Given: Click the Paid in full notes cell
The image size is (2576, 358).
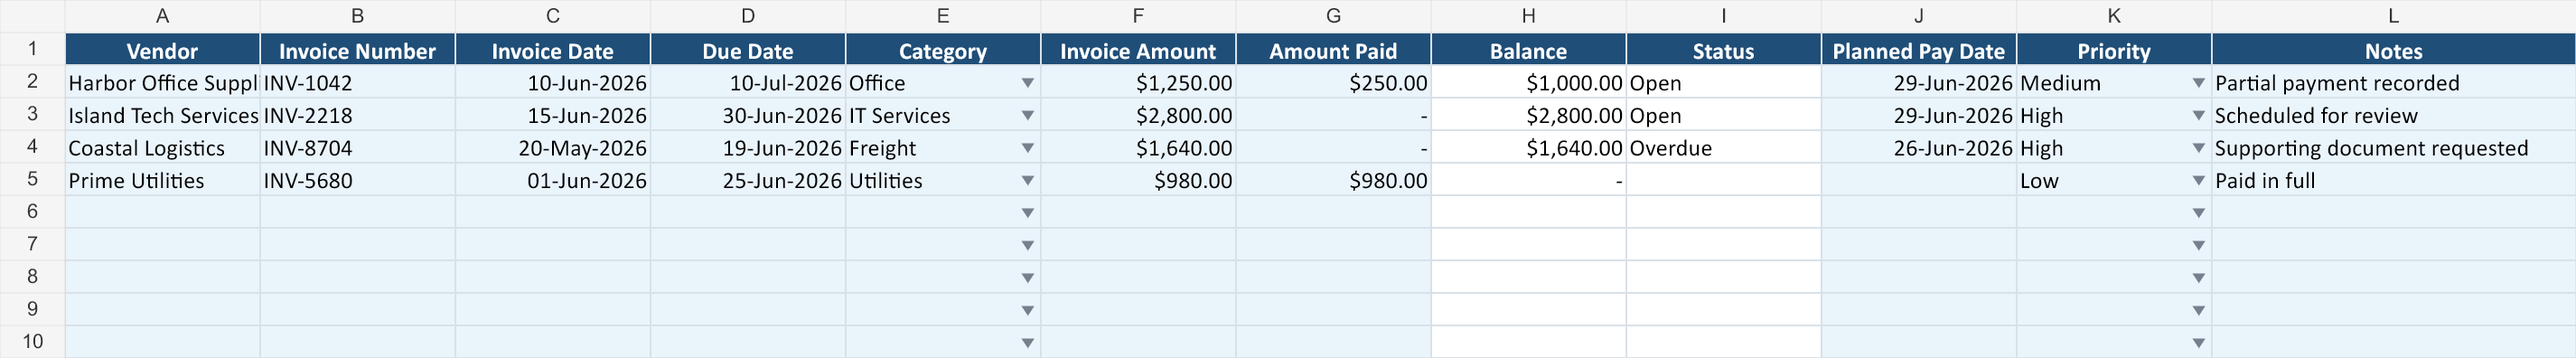Looking at the screenshot, I should pos(2393,180).
